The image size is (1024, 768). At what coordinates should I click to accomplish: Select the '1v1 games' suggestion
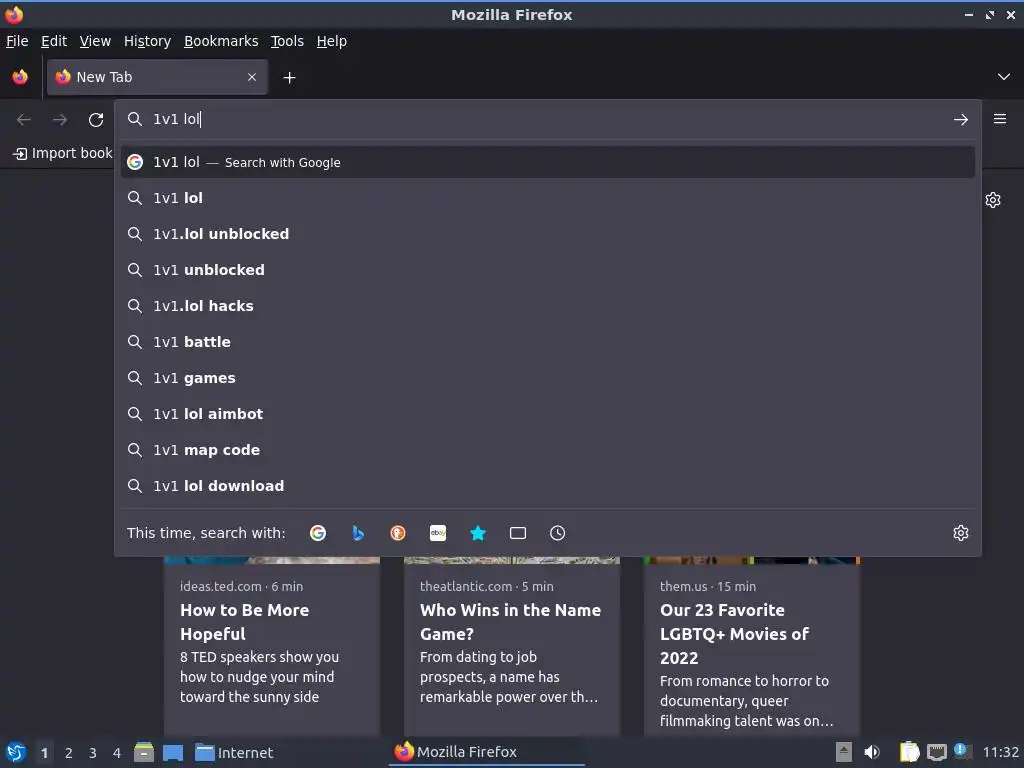click(x=548, y=377)
